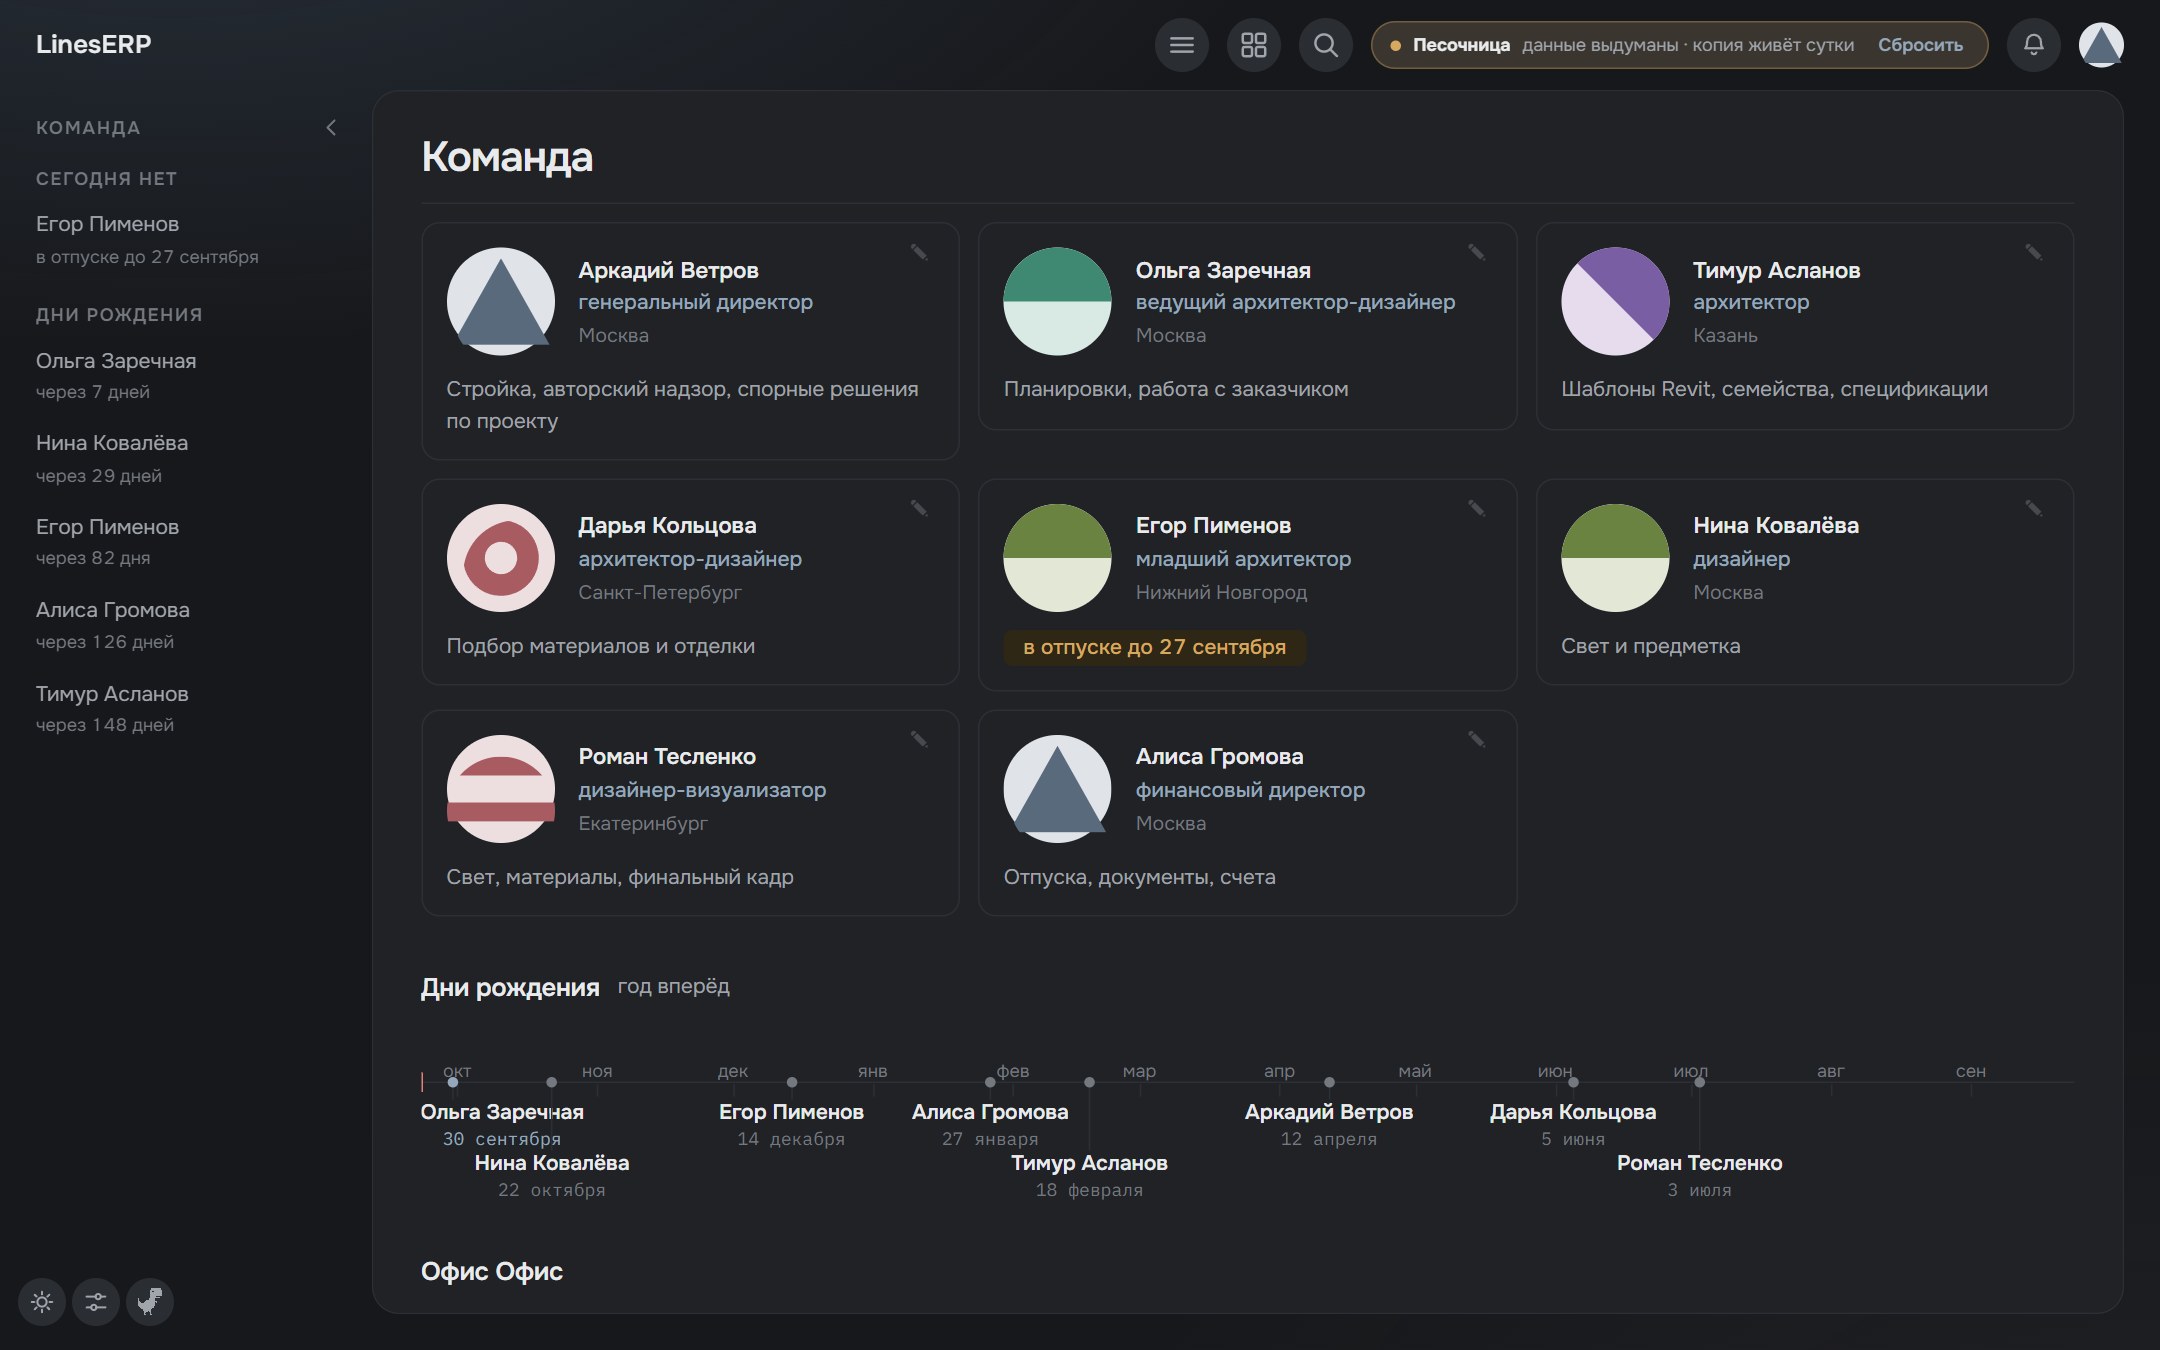Click Тимур Асланов's purple avatar
The image size is (2160, 1350).
[1615, 301]
